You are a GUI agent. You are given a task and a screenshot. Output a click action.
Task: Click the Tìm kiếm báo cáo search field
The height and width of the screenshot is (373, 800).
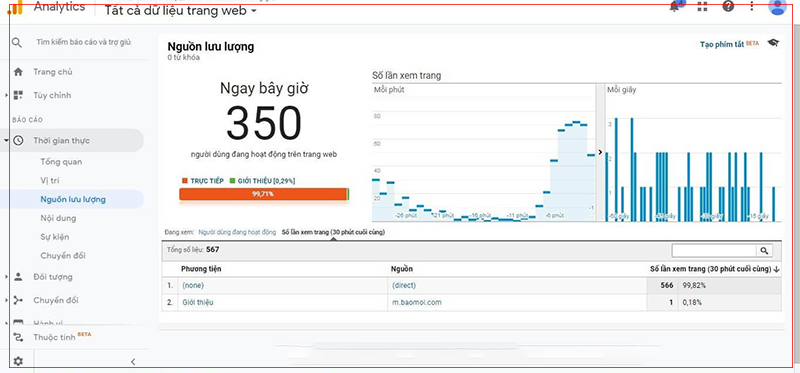[x=84, y=42]
